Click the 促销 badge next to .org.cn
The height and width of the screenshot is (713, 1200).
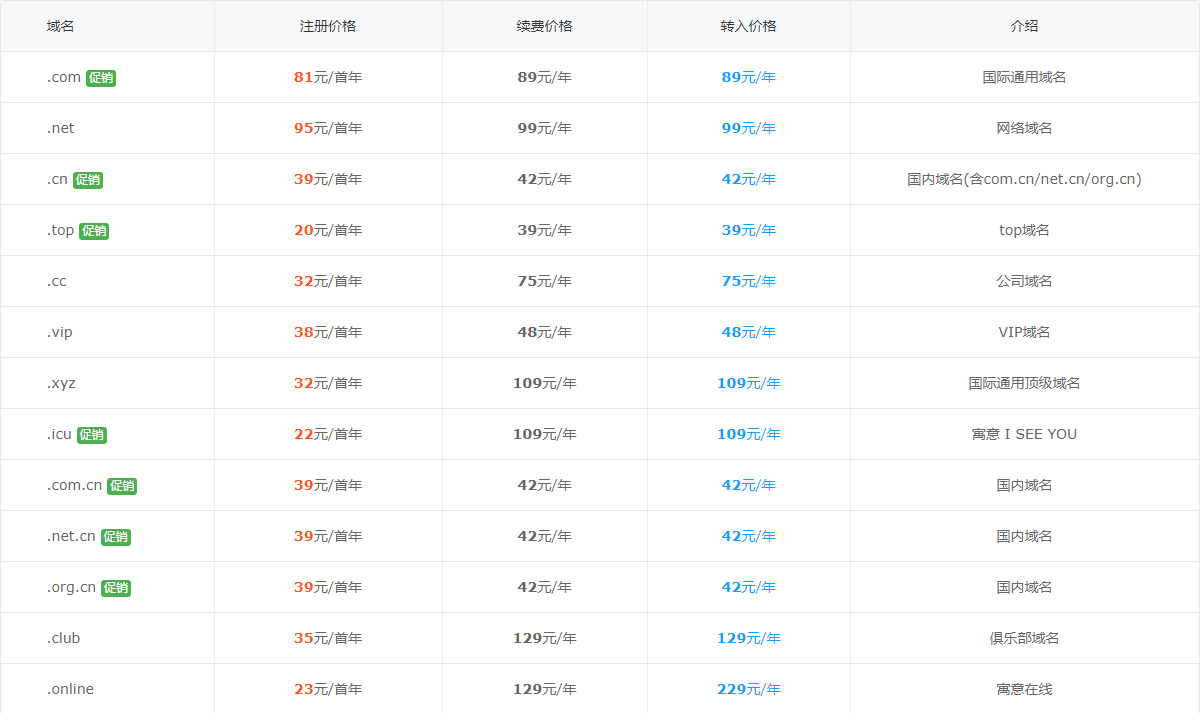pos(116,588)
